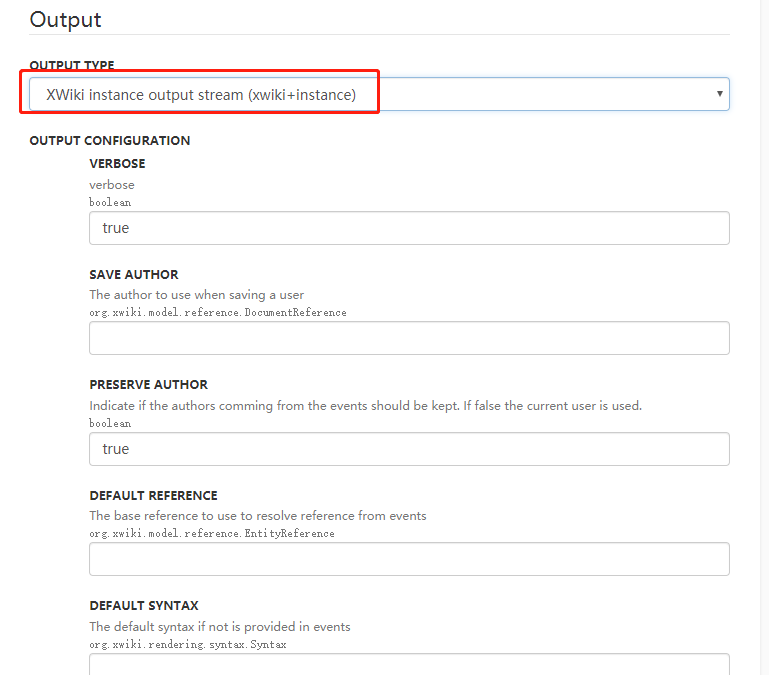This screenshot has width=769, height=675.
Task: Focus the Default Reference text field
Action: coord(409,559)
